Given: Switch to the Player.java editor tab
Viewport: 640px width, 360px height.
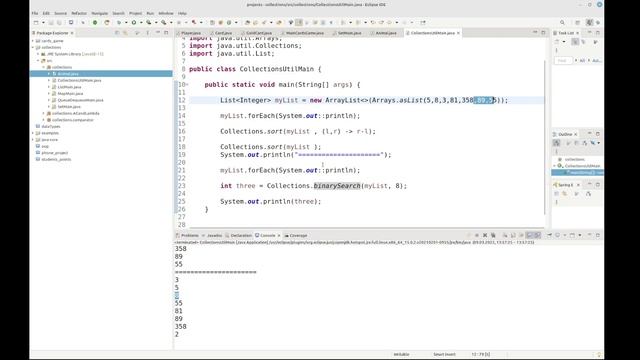Looking at the screenshot, I should pos(191,33).
